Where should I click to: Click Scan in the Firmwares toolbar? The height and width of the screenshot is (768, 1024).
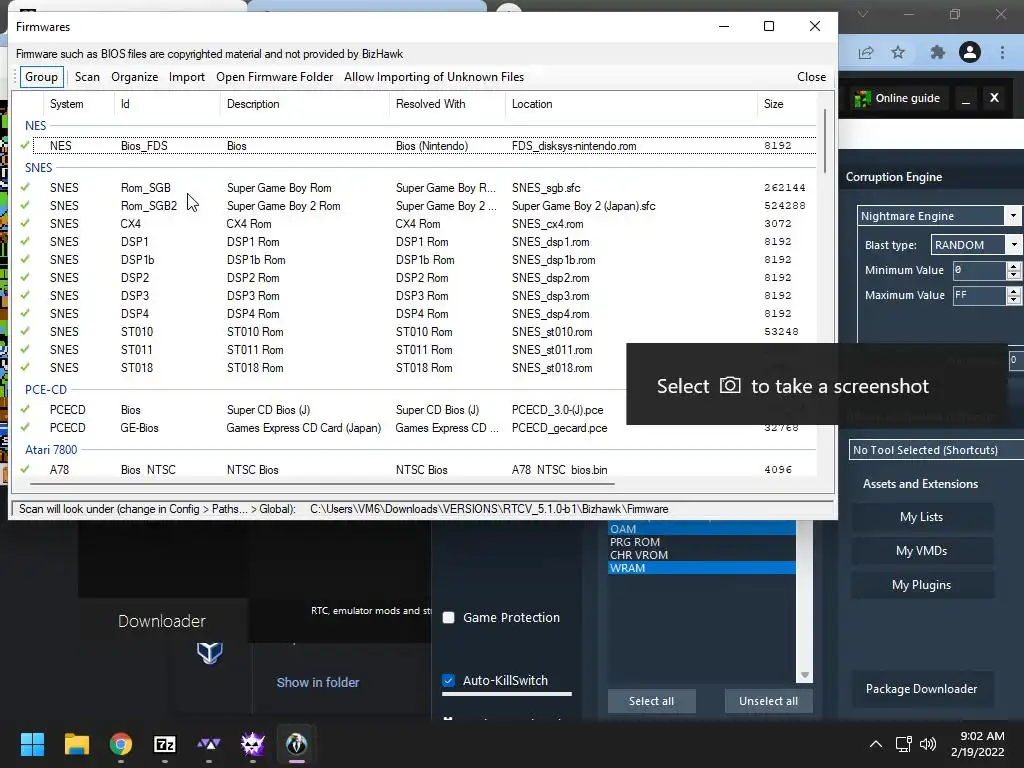(x=87, y=77)
